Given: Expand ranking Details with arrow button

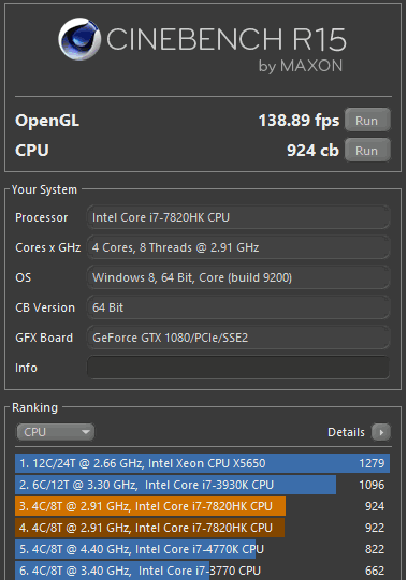Looking at the screenshot, I should pos(381,432).
